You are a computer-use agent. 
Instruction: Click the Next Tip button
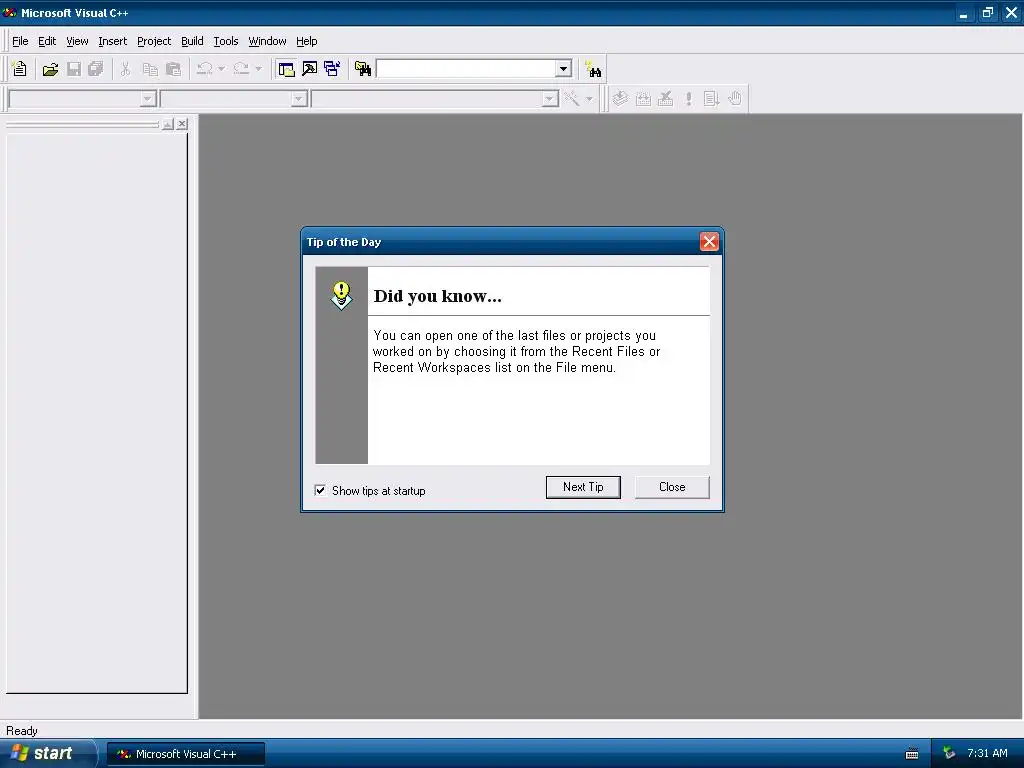pyautogui.click(x=583, y=487)
